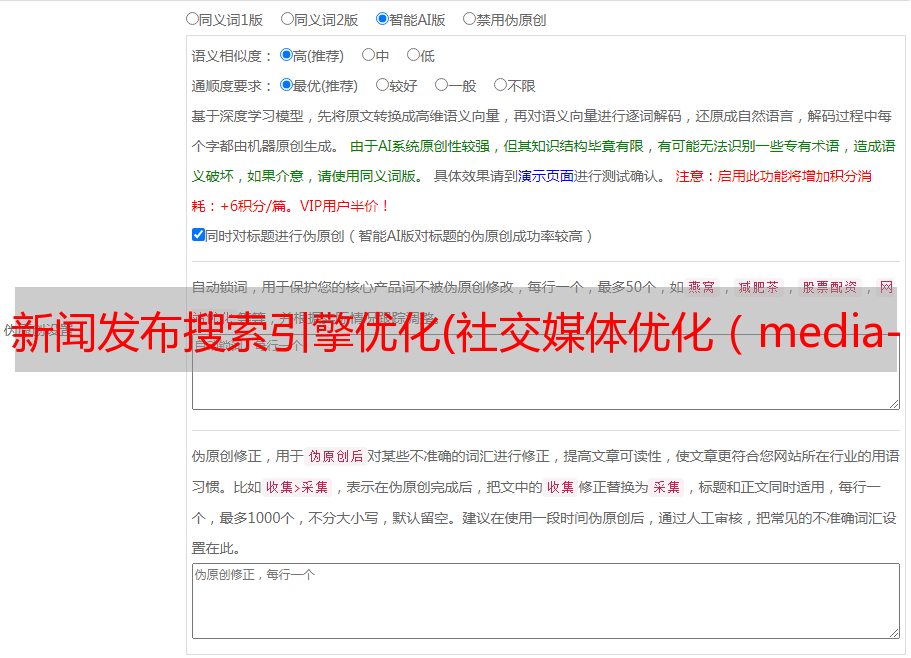Click the 减肥茶 example tag
Image resolution: width=911 pixels, height=658 pixels.
click(759, 287)
